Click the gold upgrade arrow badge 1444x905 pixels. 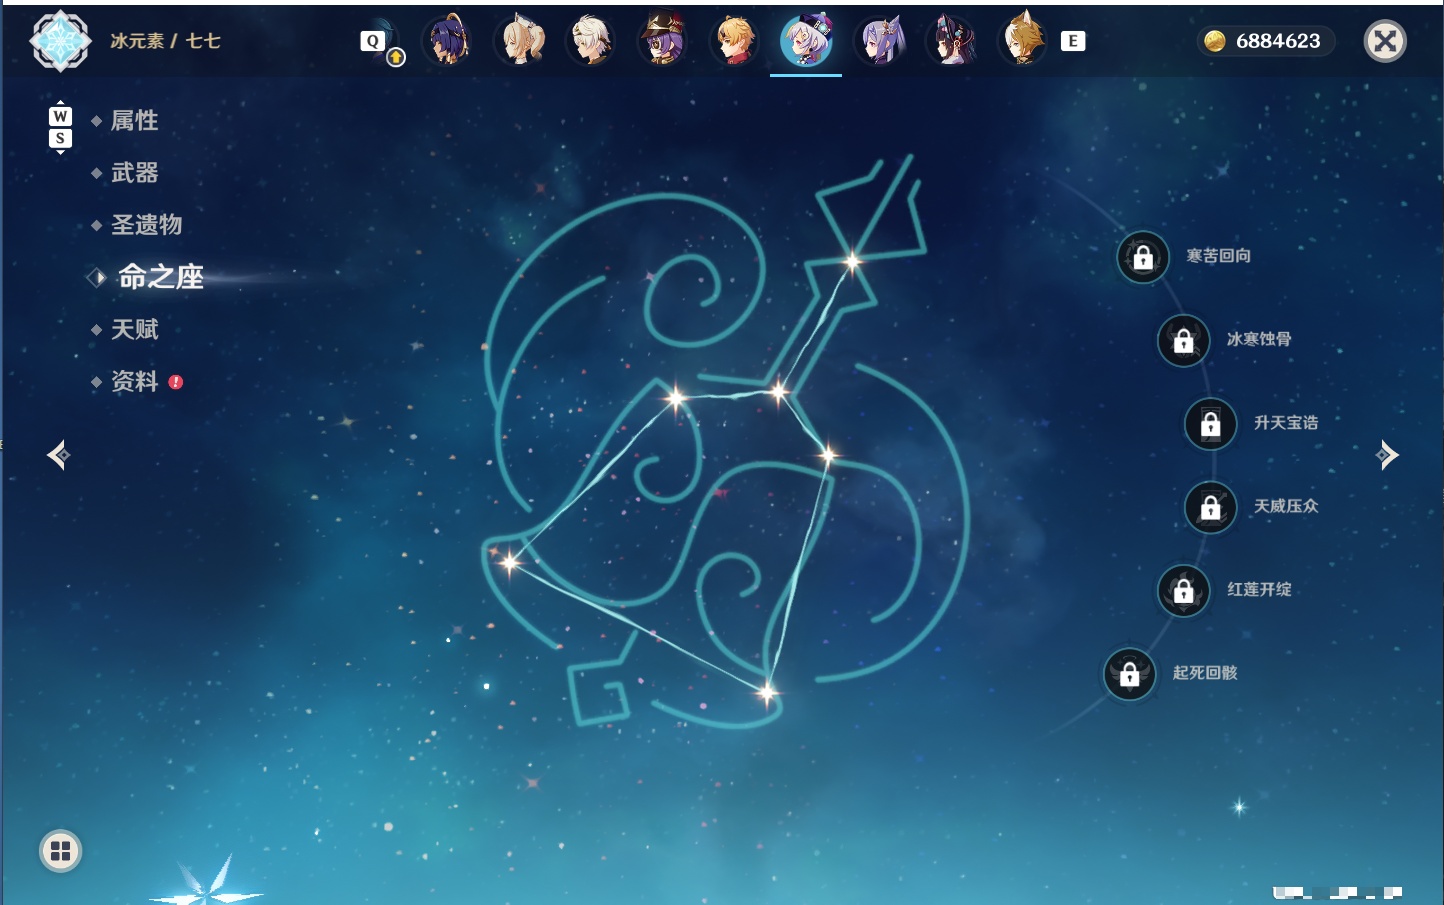click(396, 58)
